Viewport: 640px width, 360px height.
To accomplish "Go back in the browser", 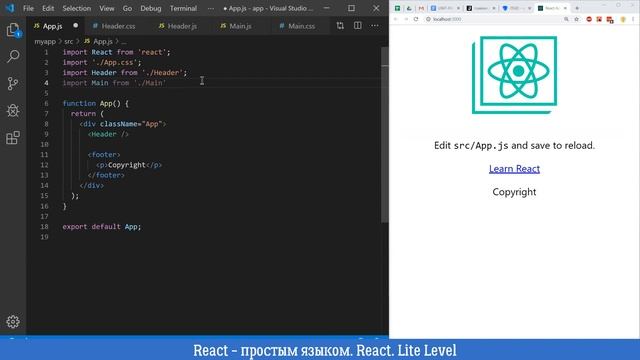I will click(x=395, y=19).
